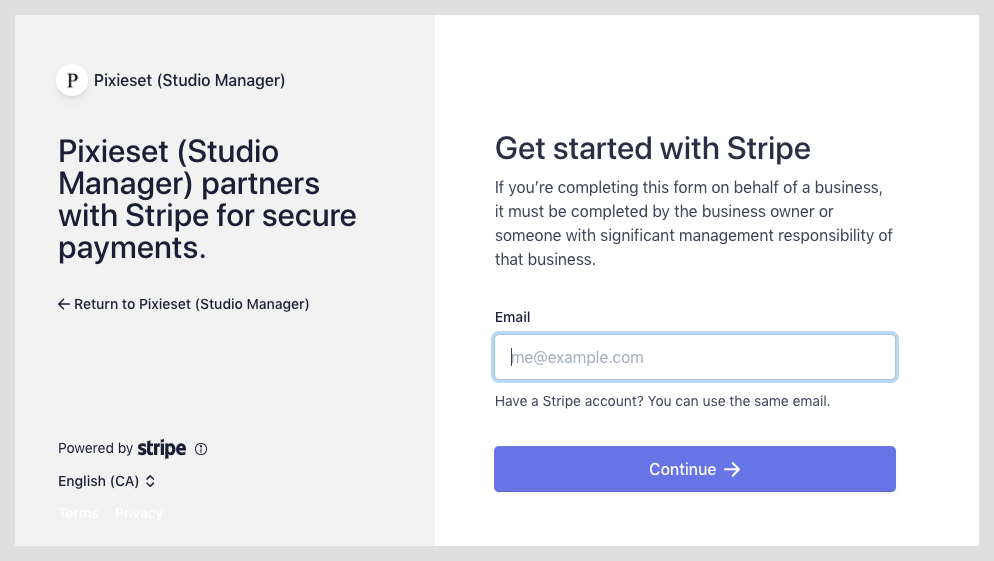
Task: Open the Terms link
Action: coord(78,513)
